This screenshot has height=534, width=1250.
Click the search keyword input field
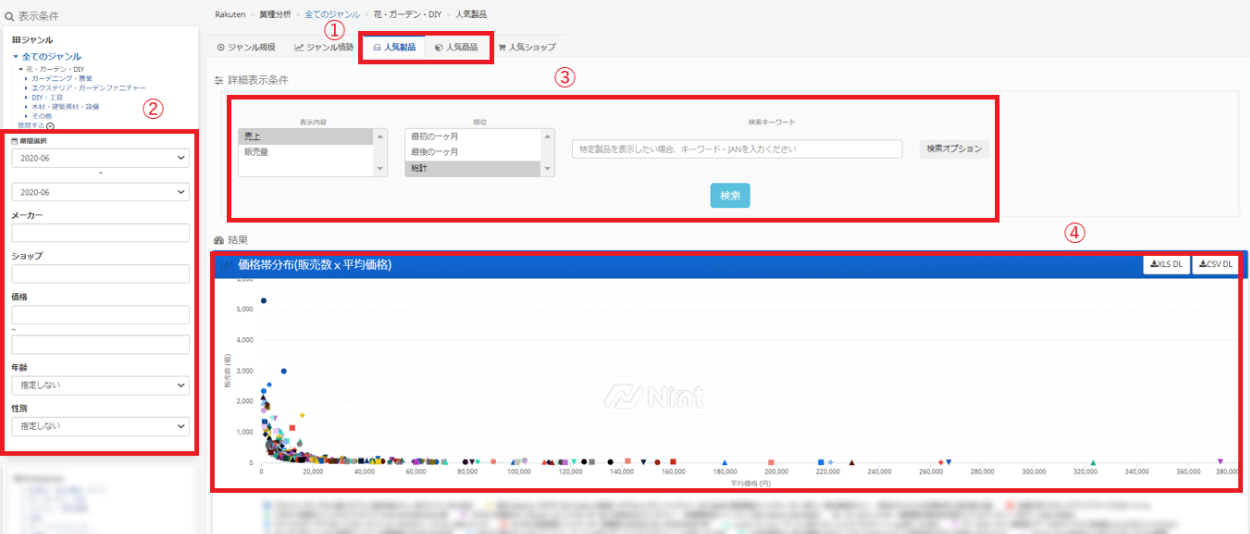pos(737,149)
